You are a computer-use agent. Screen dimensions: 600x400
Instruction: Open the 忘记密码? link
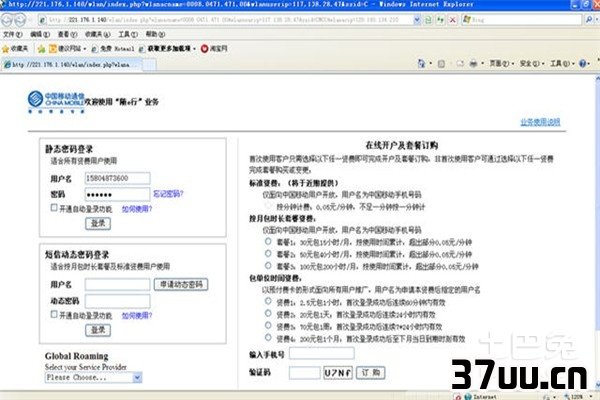click(x=168, y=194)
